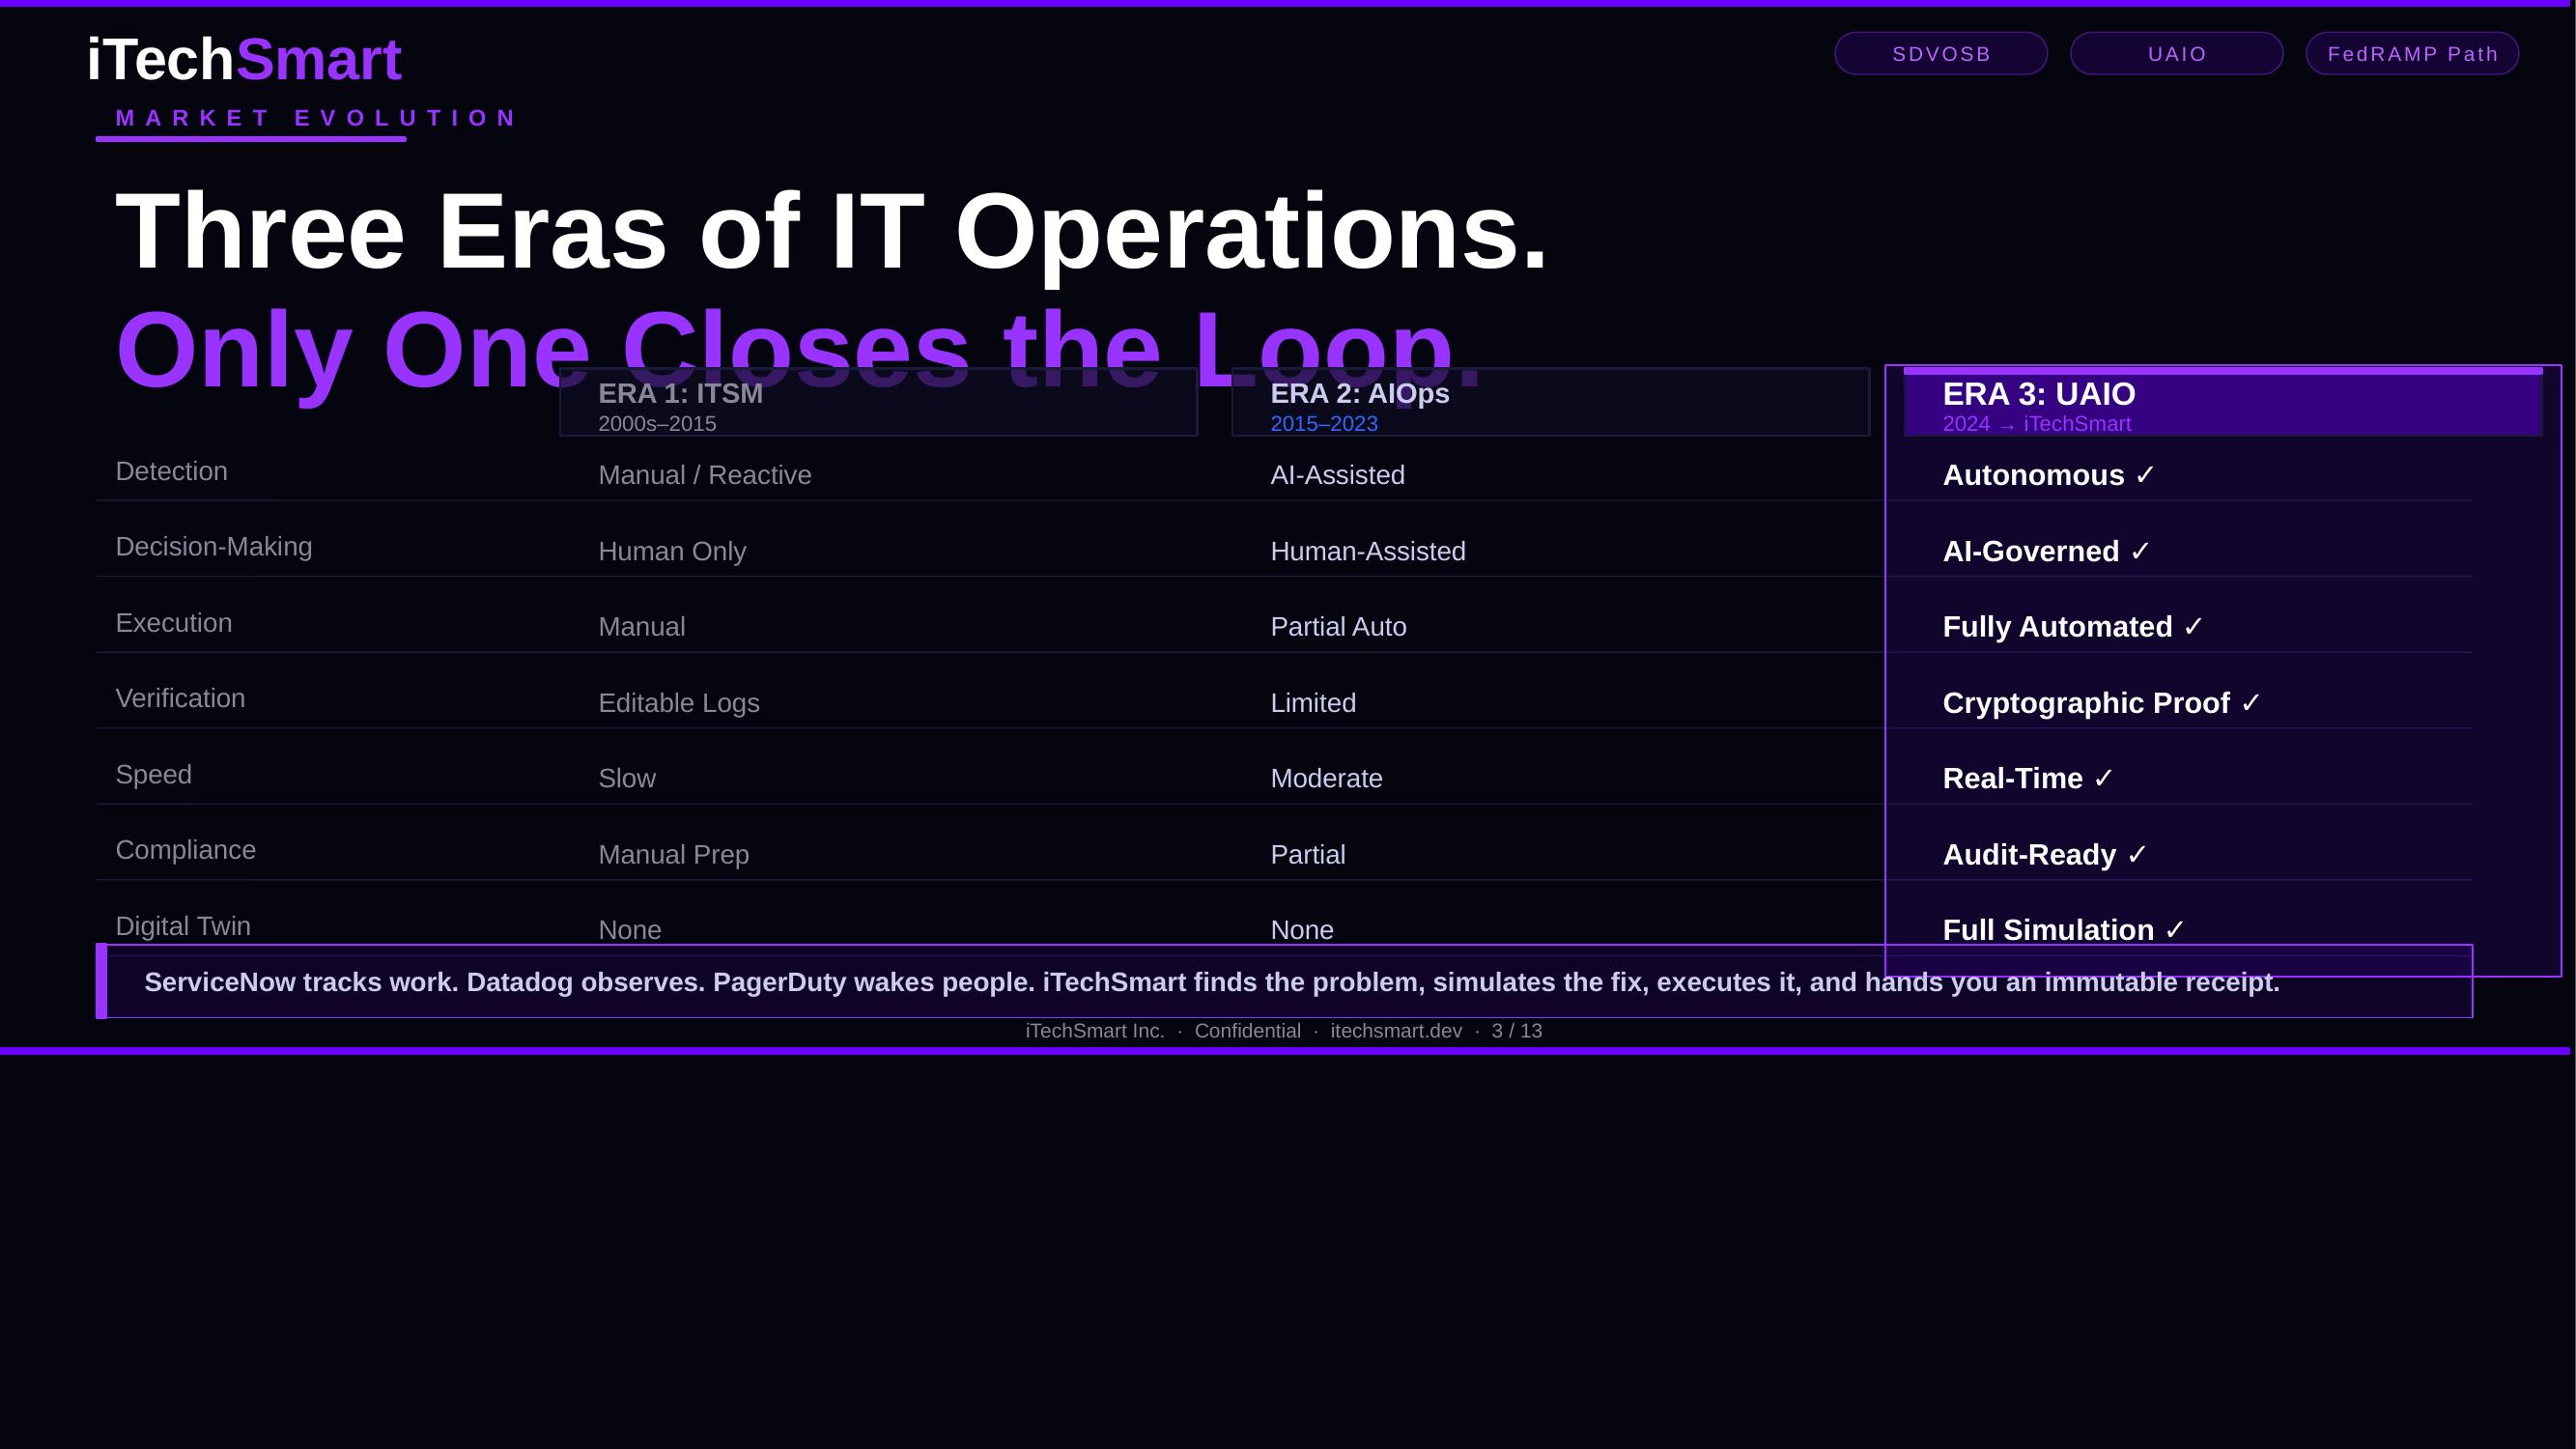2576x1449 pixels.
Task: Click the 'Manual Prep' cell
Action: tap(673, 855)
